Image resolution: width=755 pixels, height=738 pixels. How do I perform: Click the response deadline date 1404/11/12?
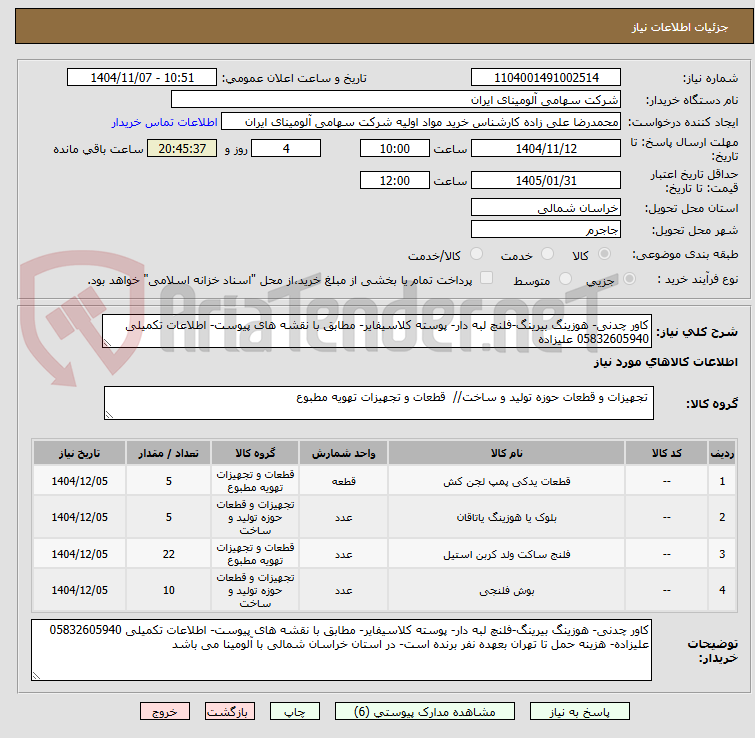[x=546, y=148]
